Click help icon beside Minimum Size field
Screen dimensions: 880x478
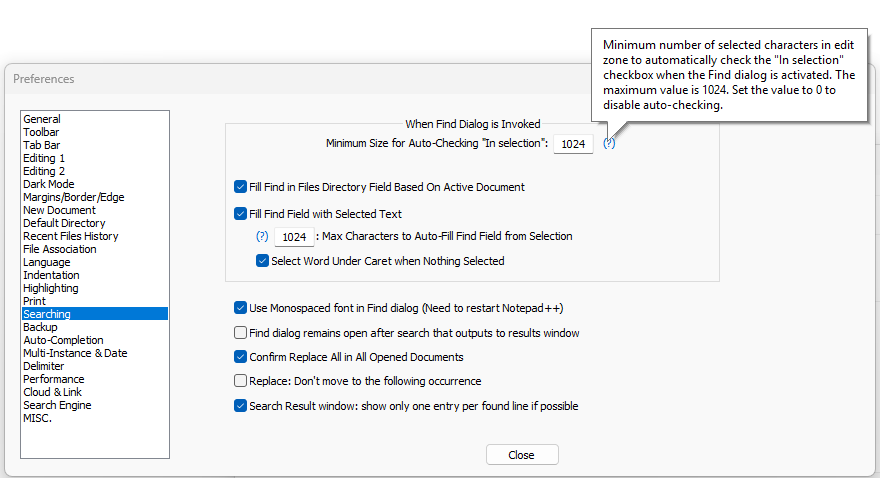pyautogui.click(x=610, y=144)
